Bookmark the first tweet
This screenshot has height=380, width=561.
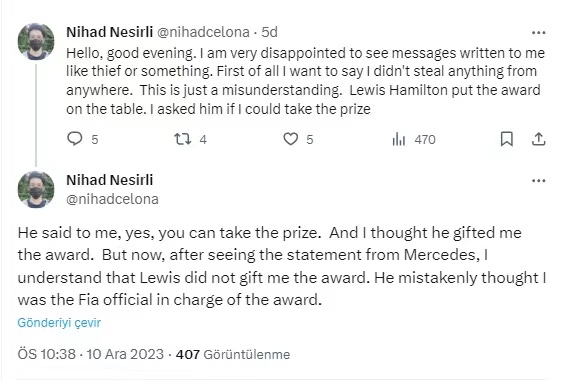pyautogui.click(x=507, y=139)
